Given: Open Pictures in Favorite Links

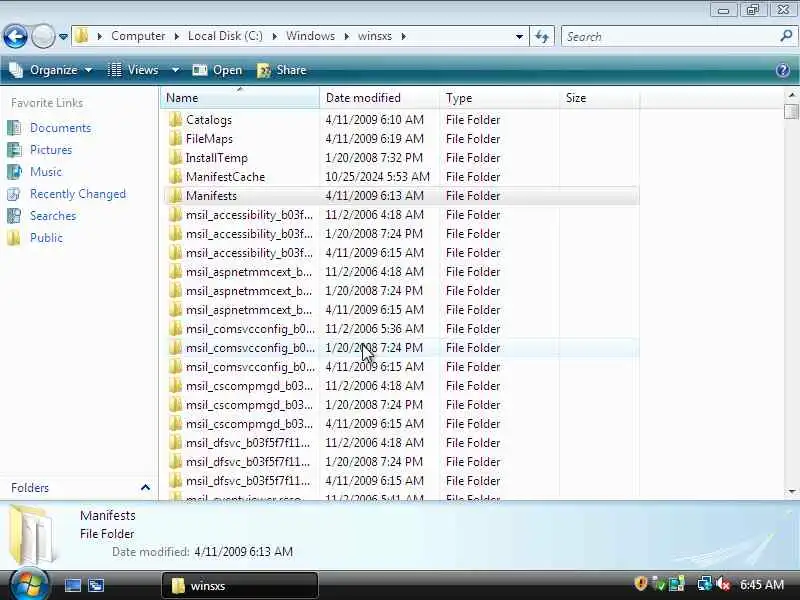Looking at the screenshot, I should click(x=51, y=149).
